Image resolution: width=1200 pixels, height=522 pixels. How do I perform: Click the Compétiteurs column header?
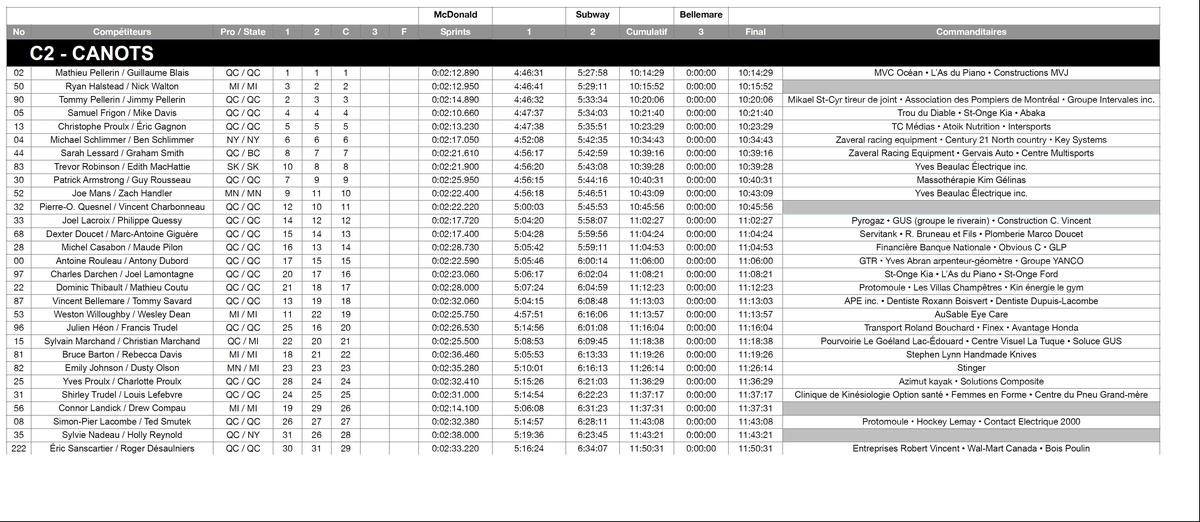(122, 32)
